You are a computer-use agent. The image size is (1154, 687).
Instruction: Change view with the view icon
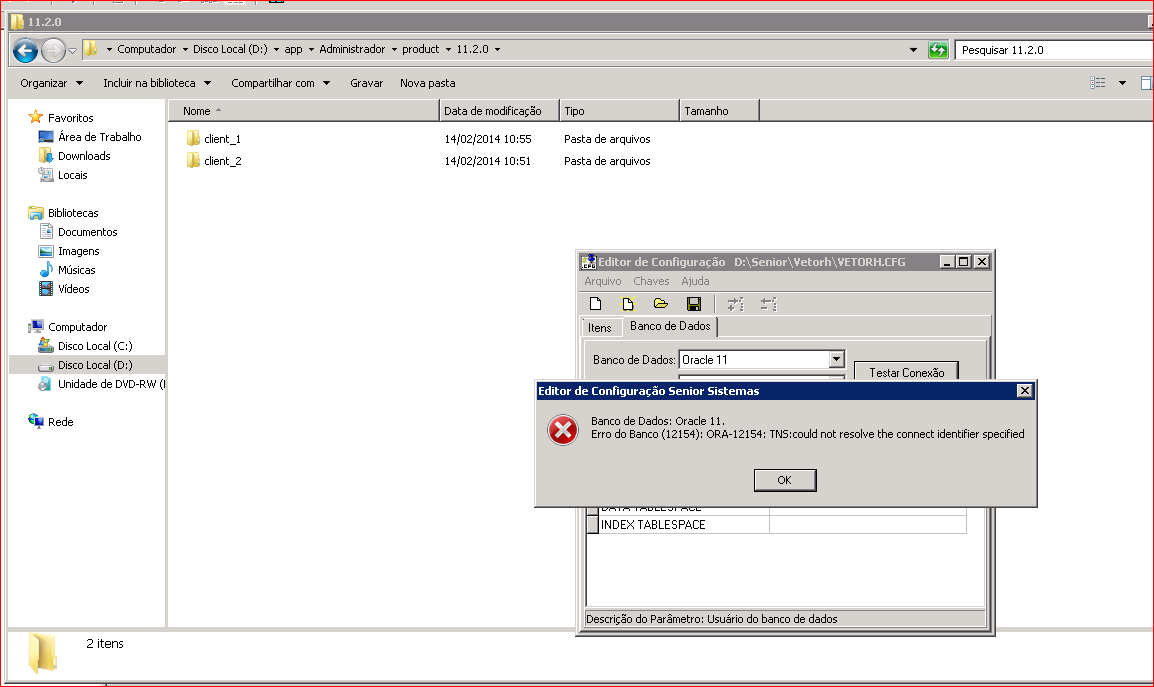pyautogui.click(x=1098, y=83)
